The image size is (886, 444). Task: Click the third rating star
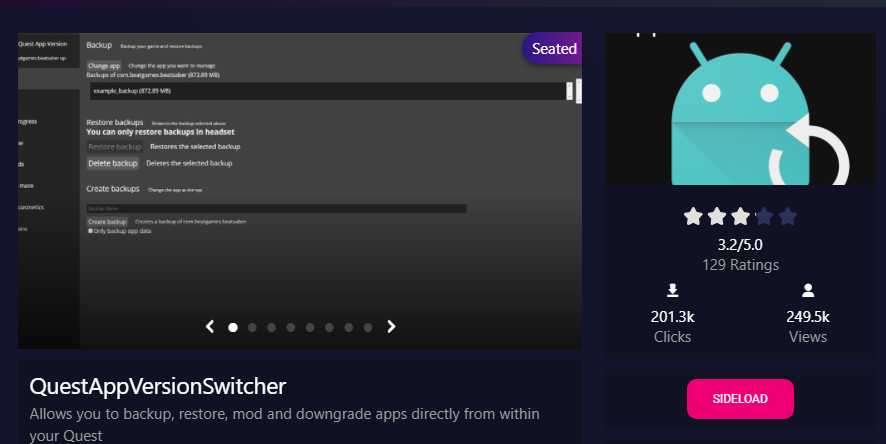pos(741,216)
